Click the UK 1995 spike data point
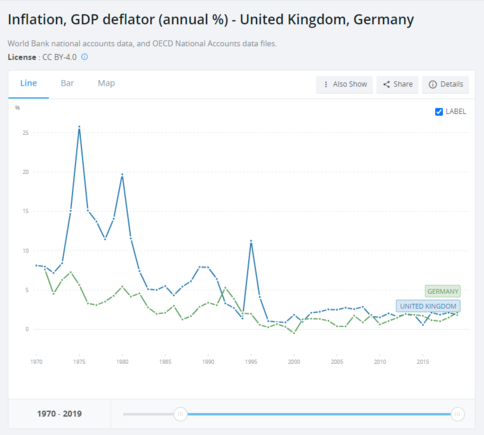The height and width of the screenshot is (435, 484). [251, 241]
